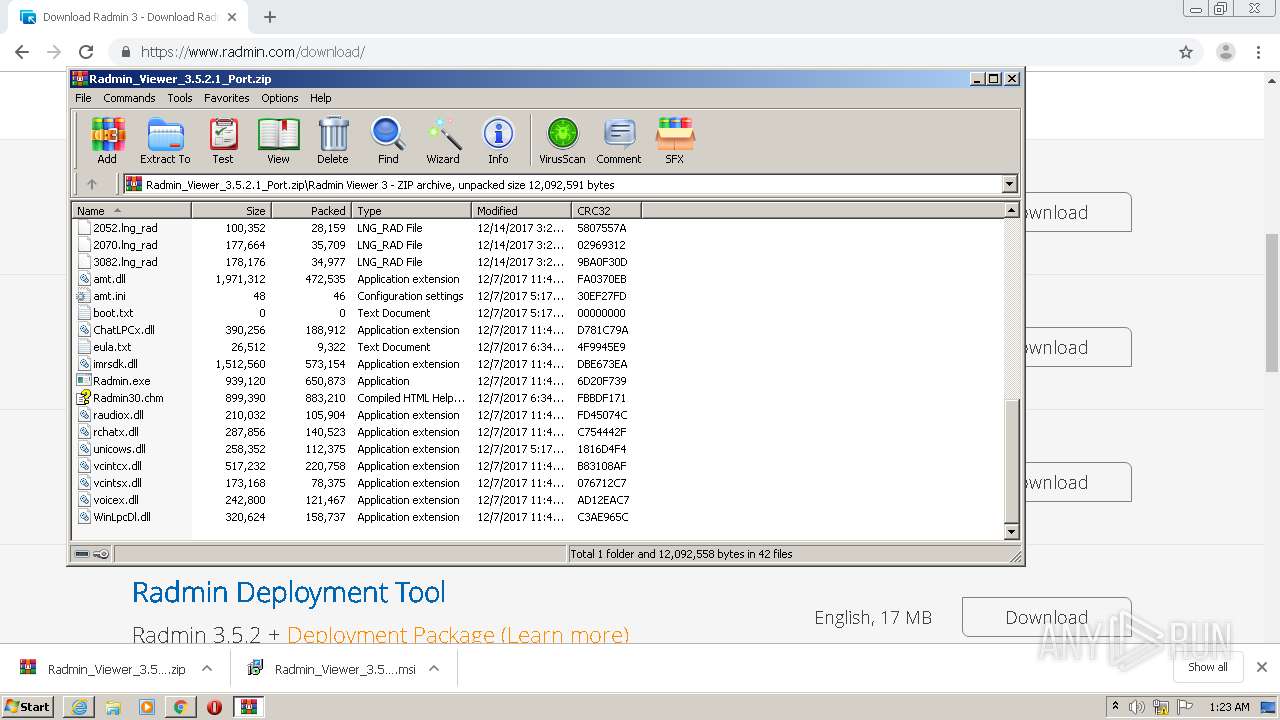Expand the Radmin_Viewer msi download options
Screen dimensions: 1280x720
point(434,669)
